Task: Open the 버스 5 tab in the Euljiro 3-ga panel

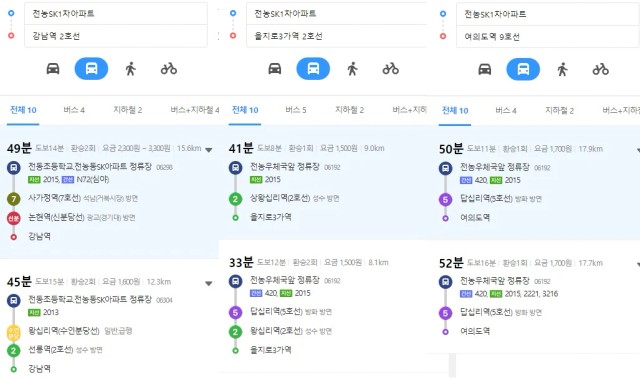Action: pyautogui.click(x=296, y=110)
